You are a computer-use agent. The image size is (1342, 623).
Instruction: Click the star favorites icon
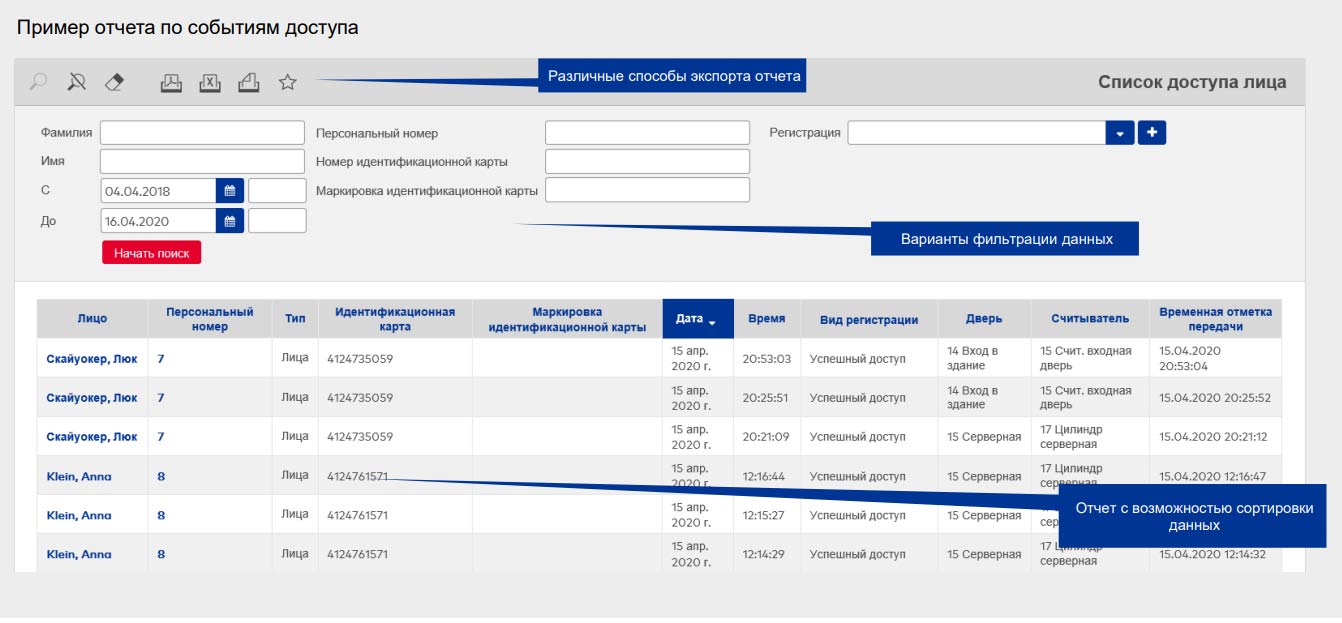pos(288,83)
